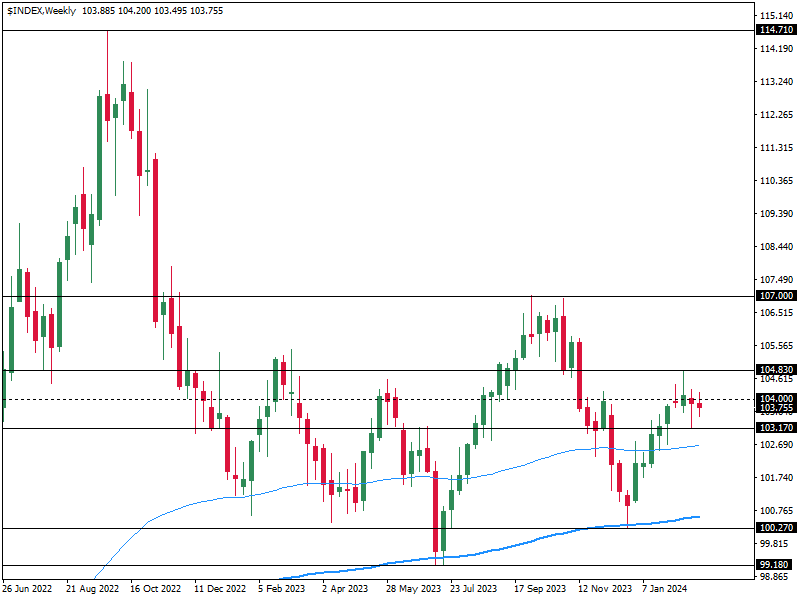The height and width of the screenshot is (600, 800).
Task: Click the 28 May 2023 date label
Action: coord(413,589)
